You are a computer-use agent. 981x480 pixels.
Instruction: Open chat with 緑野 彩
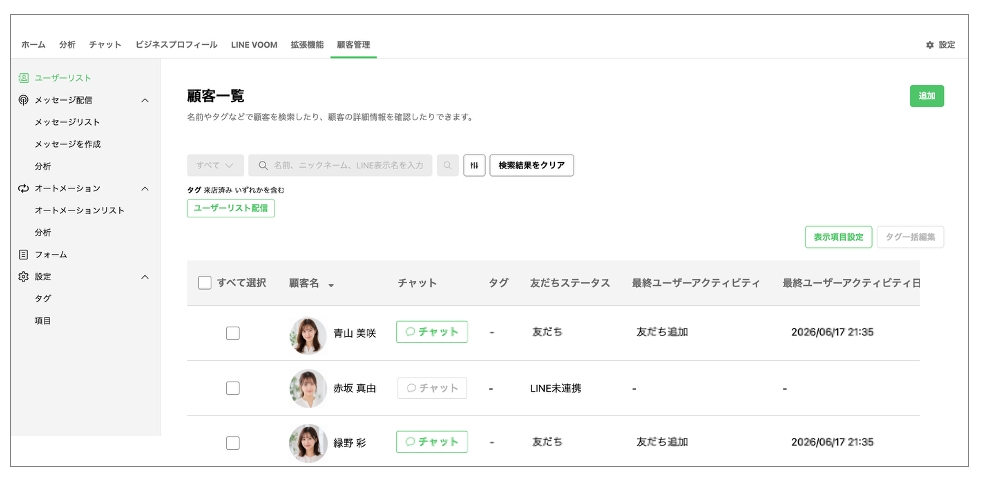[432, 442]
